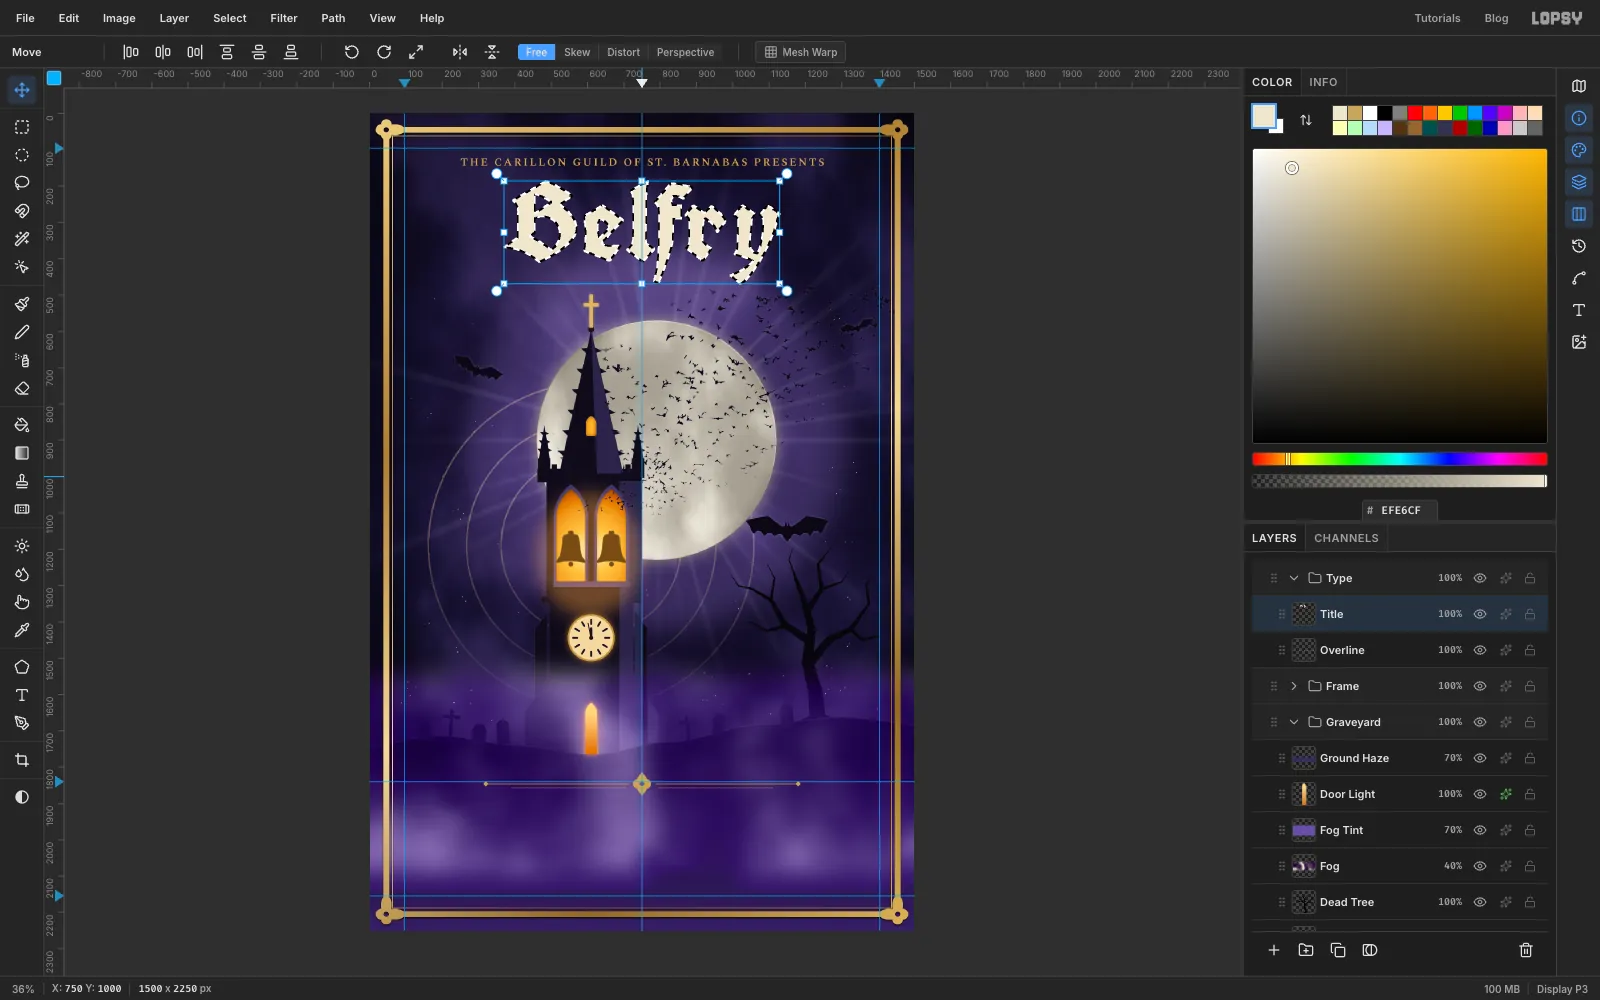This screenshot has height=1000, width=1600.
Task: Select the Rectangular Marquee tool
Action: 22,127
